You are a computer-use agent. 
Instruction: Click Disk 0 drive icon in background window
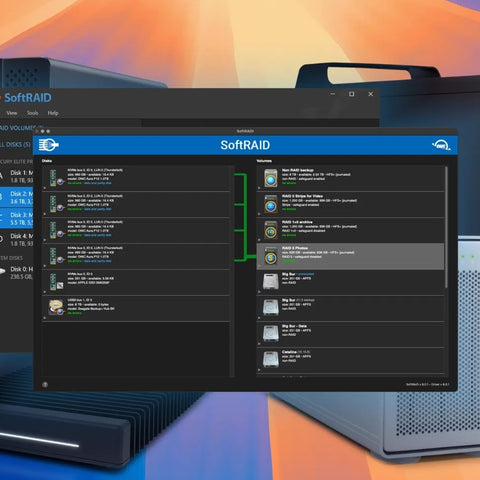pos(3,272)
